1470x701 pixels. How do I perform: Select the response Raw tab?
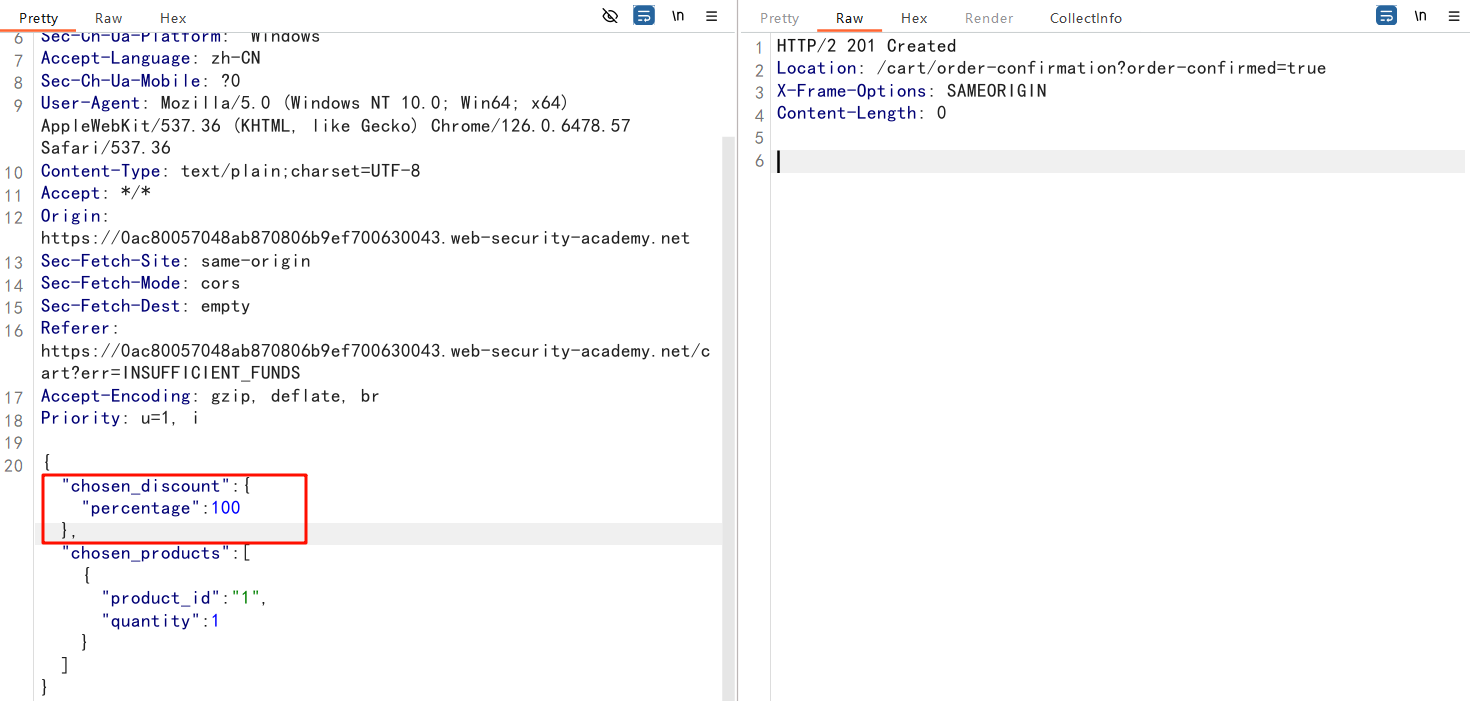click(x=849, y=18)
